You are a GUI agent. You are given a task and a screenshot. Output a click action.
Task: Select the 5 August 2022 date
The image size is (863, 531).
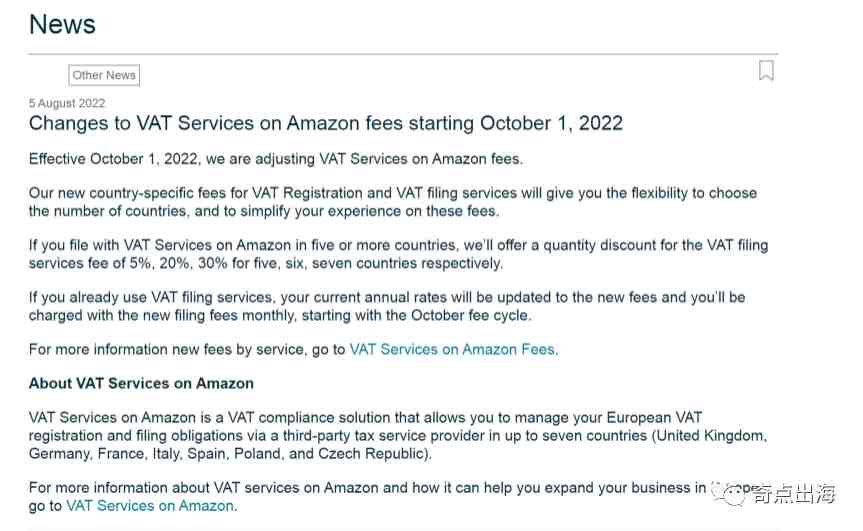[x=67, y=103]
